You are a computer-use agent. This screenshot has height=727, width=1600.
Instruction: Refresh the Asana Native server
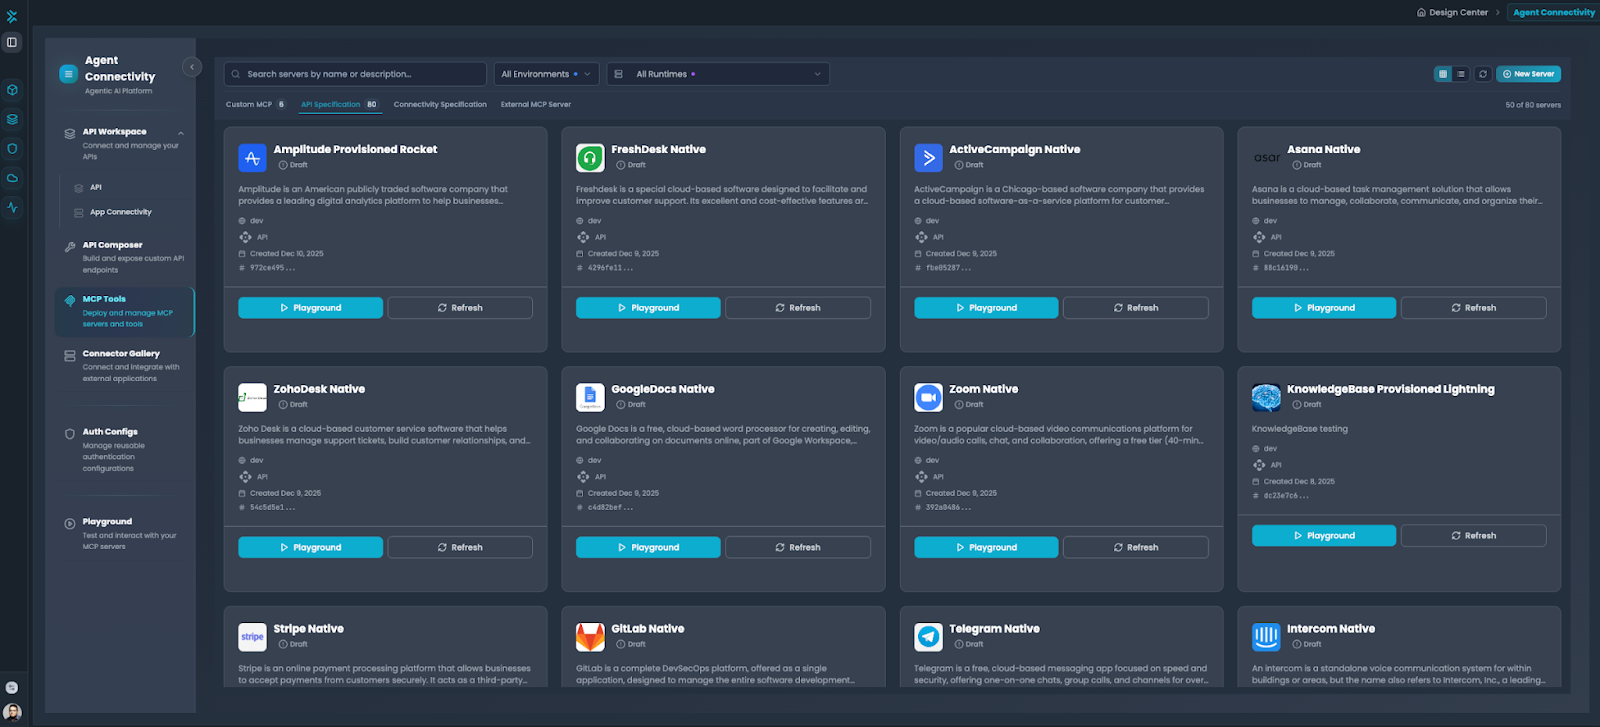1473,308
